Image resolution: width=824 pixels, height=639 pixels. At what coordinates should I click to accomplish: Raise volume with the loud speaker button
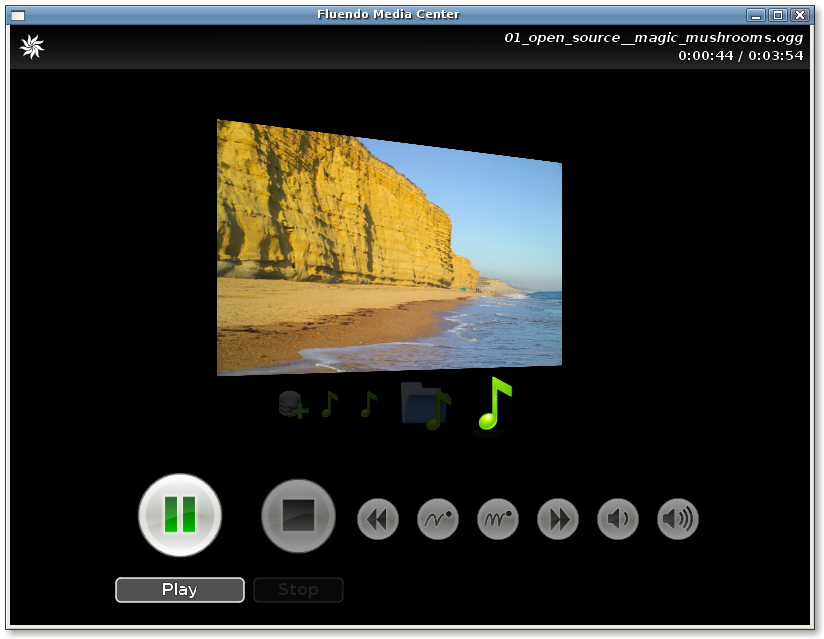[x=677, y=519]
